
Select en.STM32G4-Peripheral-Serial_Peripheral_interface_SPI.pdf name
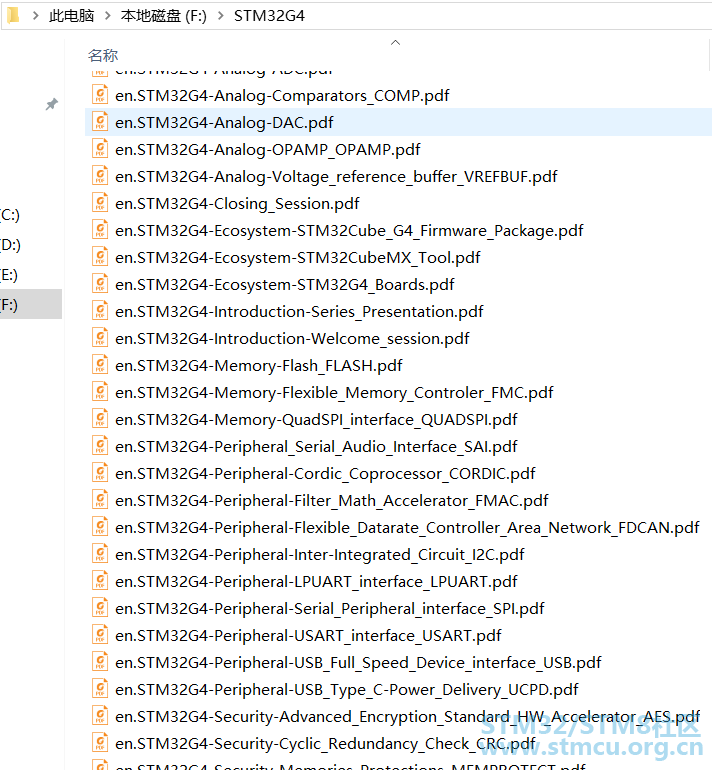(329, 608)
